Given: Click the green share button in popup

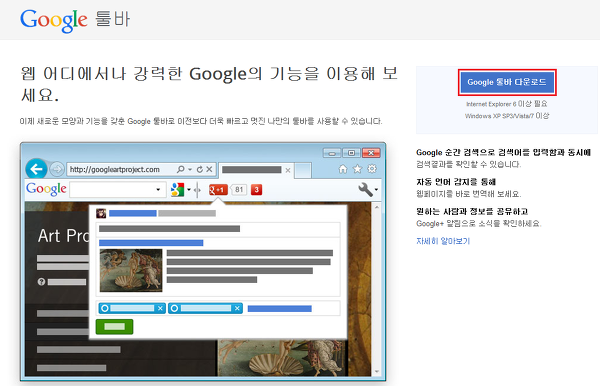Looking at the screenshot, I should point(114,327).
